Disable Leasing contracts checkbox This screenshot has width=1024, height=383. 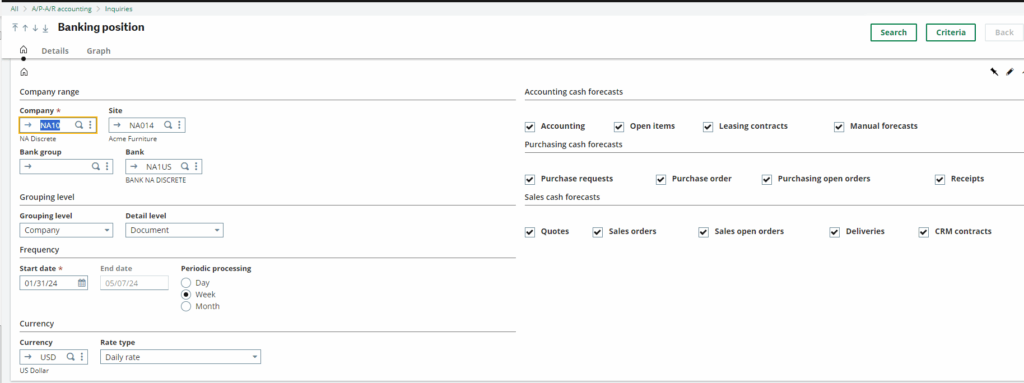[x=708, y=127]
